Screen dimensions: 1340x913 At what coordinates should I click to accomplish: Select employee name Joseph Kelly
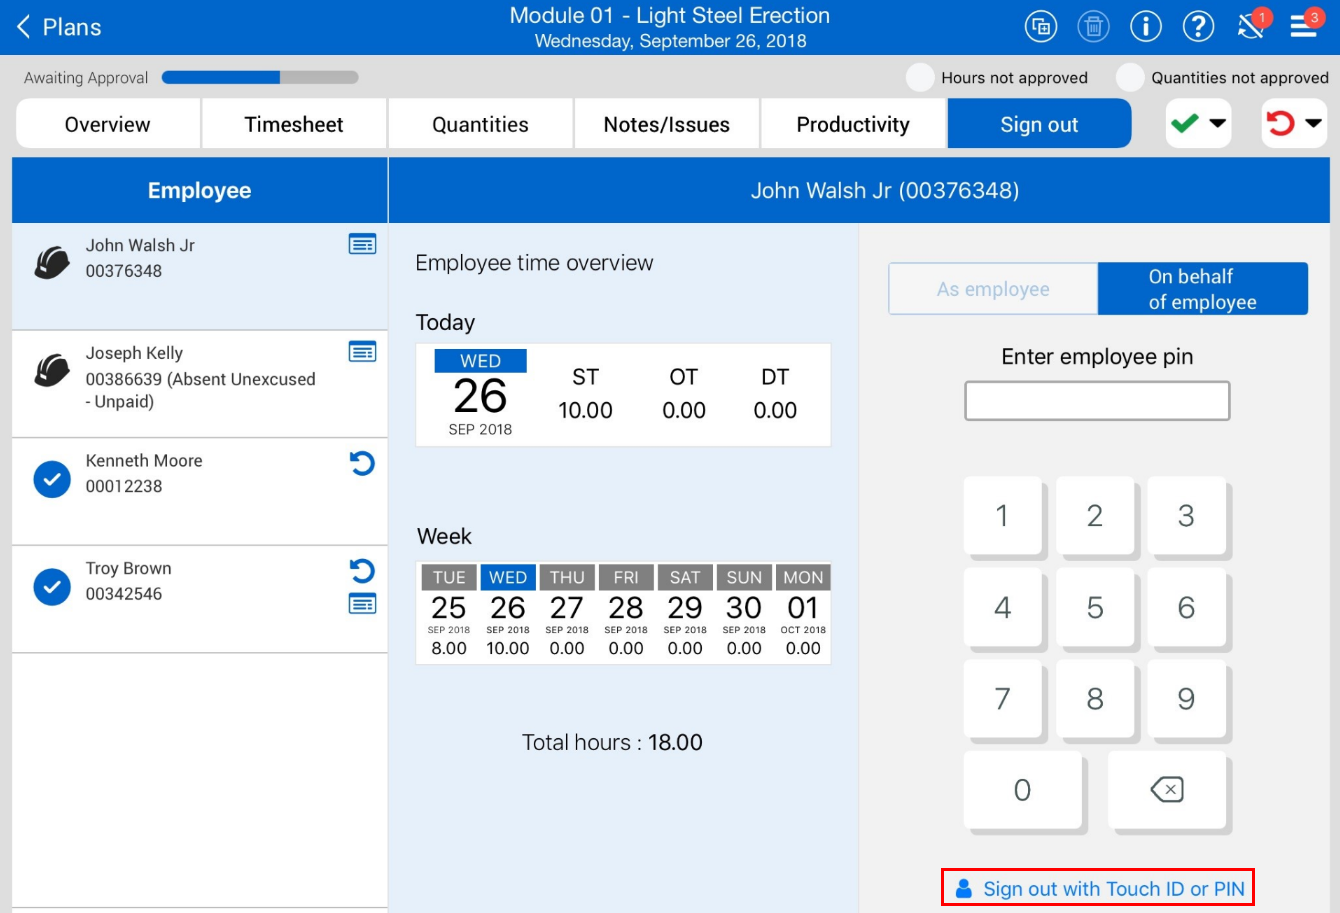tap(134, 353)
